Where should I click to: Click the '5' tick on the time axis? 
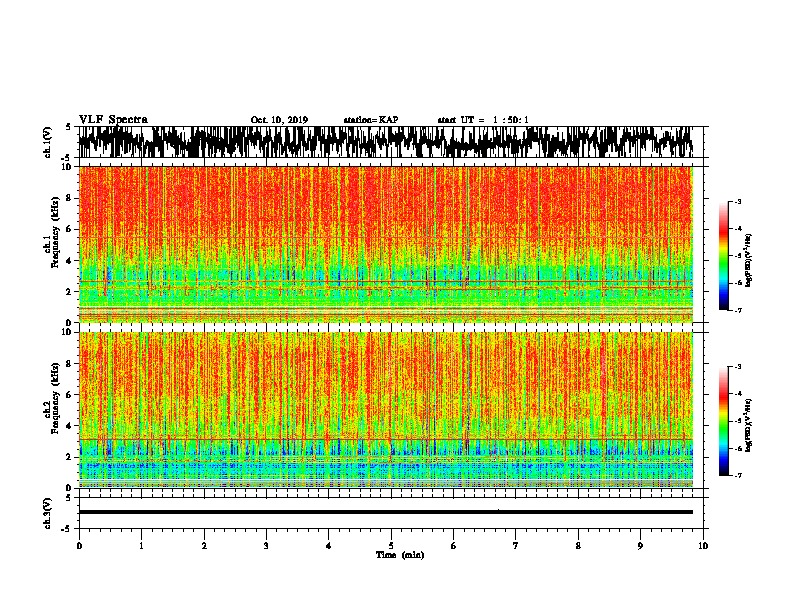tap(391, 546)
